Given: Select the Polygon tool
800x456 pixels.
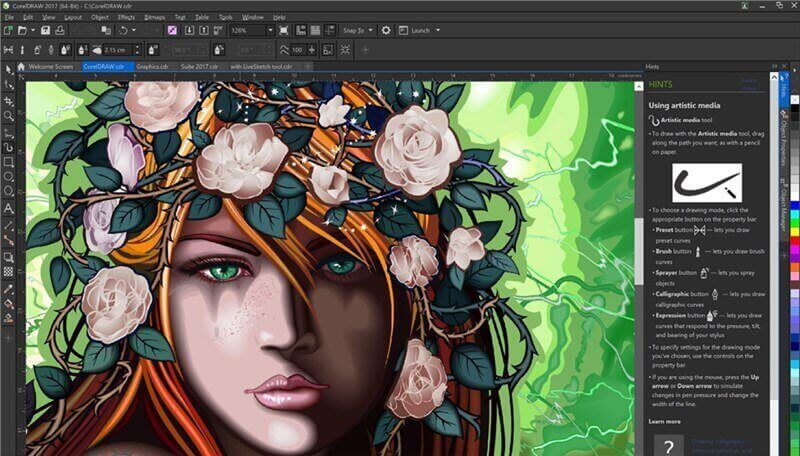Looking at the screenshot, I should 8,191.
